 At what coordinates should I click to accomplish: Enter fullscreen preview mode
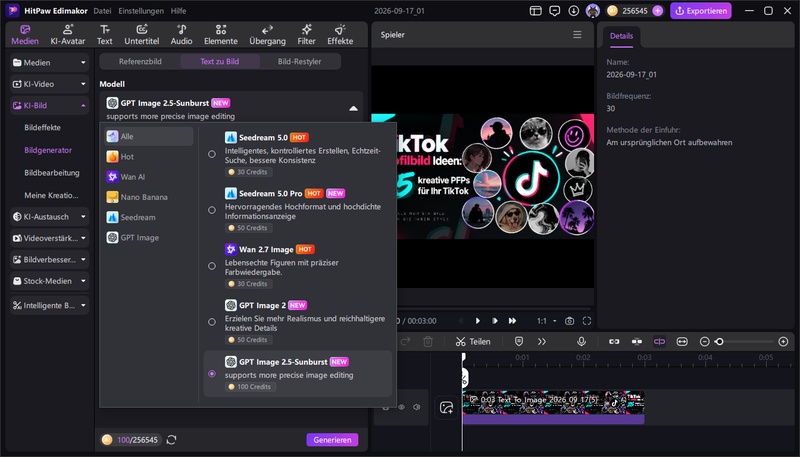tap(587, 321)
